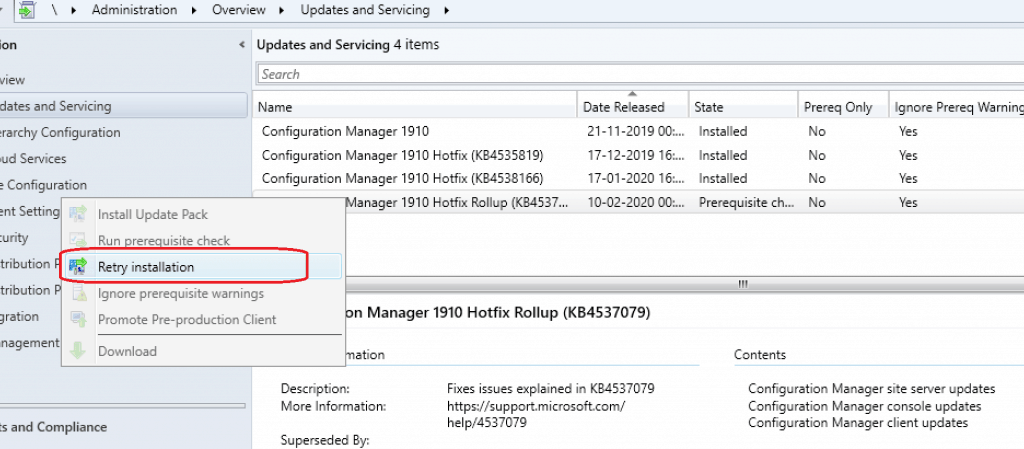1024x449 pixels.
Task: Click the Ignore prerequisite warnings icon
Action: 78,293
